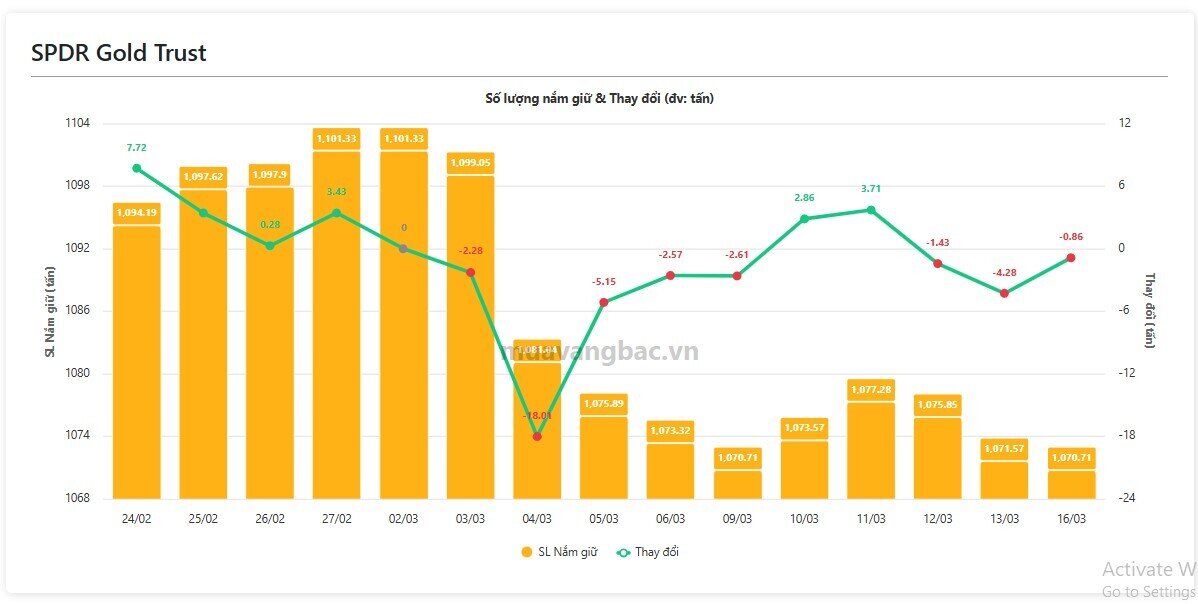Click the 16/03 x-axis date label
Screen dimensions: 1198x604
[x=1071, y=518]
